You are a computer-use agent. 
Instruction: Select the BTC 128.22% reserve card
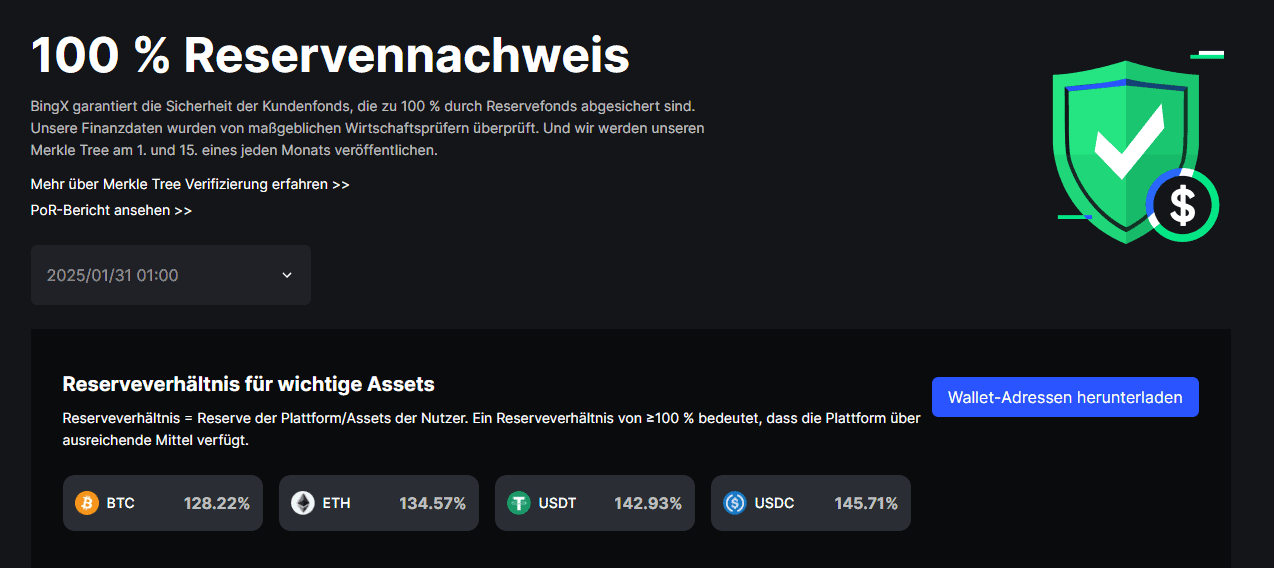pyautogui.click(x=163, y=503)
